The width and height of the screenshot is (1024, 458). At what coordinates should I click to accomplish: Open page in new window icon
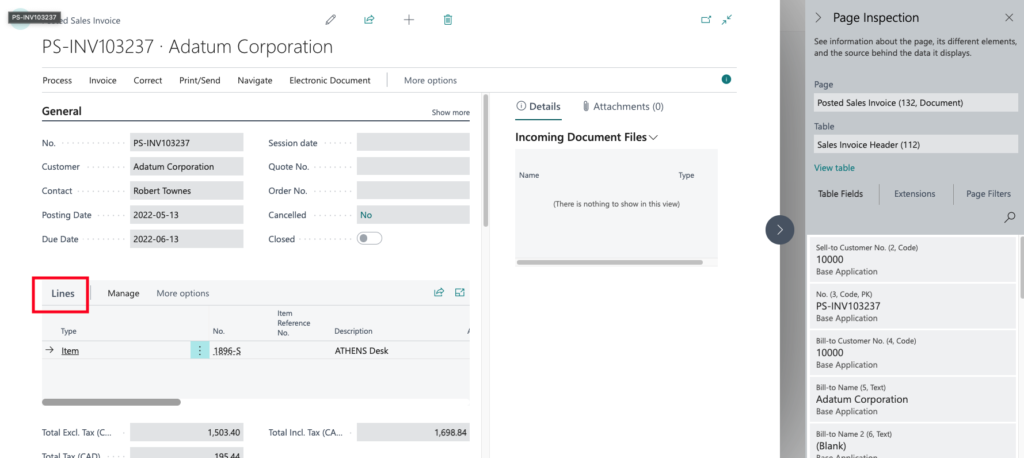click(x=706, y=20)
